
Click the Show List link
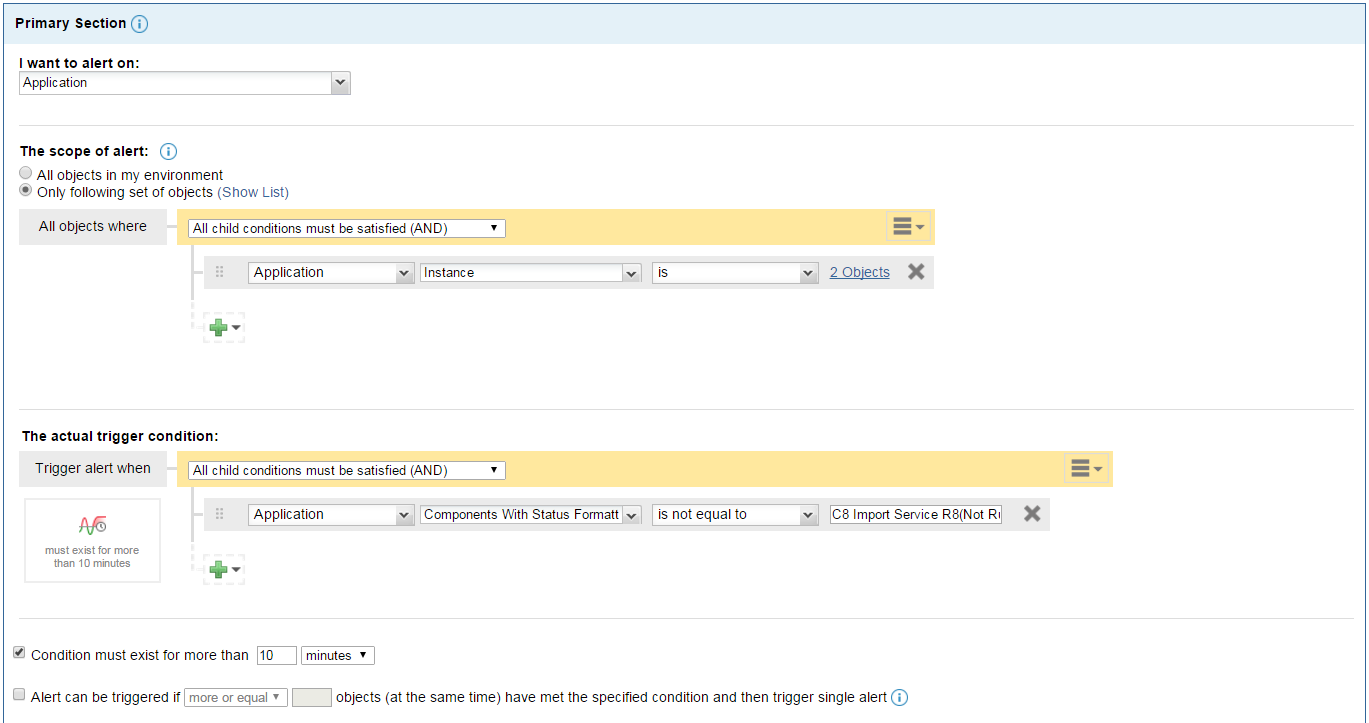pyautogui.click(x=253, y=192)
